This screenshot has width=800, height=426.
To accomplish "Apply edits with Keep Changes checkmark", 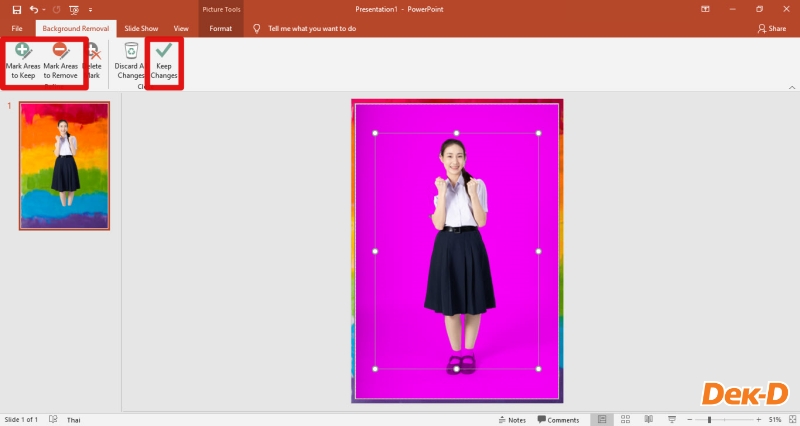I will (164, 61).
